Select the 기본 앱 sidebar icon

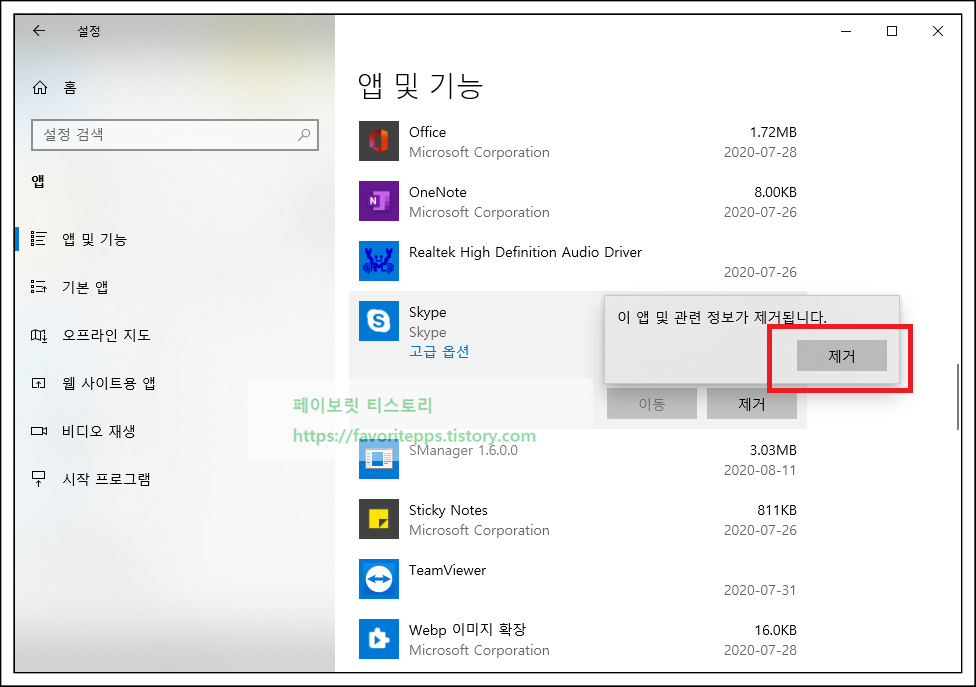click(x=39, y=287)
